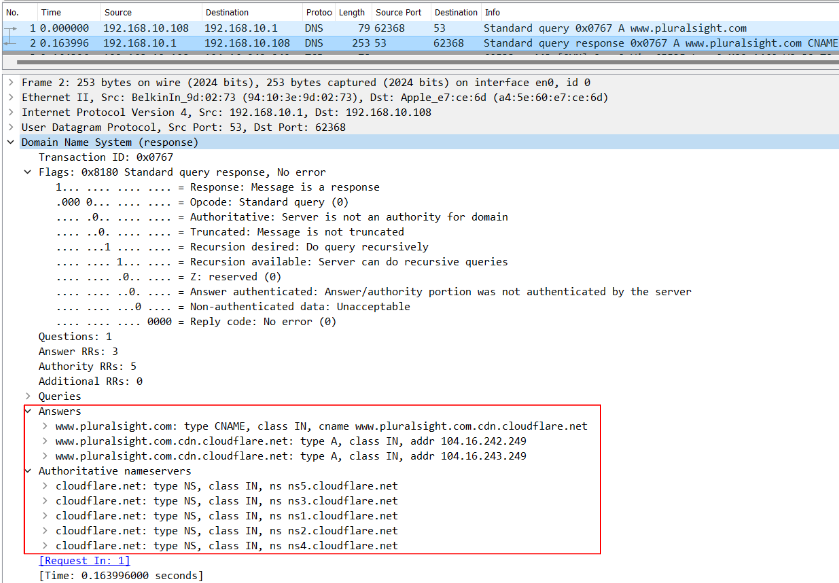Sort packets by the Time column header

(x=68, y=12)
